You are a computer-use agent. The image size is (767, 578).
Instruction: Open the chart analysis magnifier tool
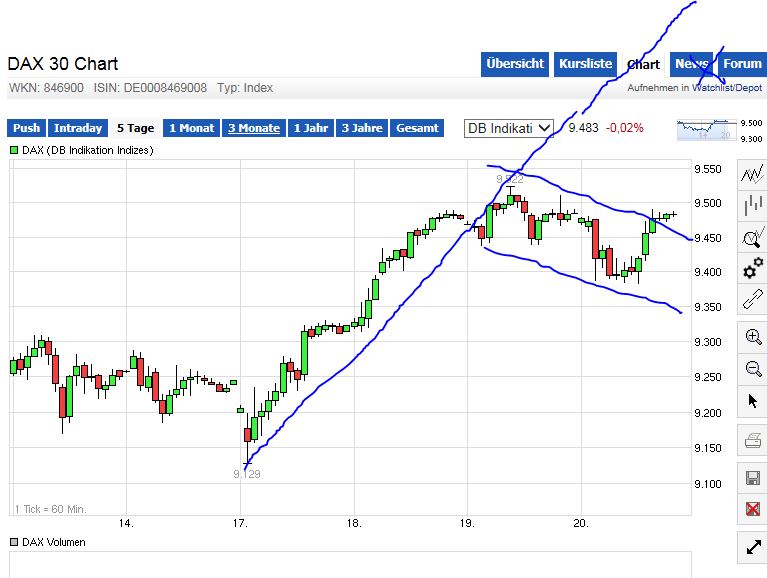pos(752,238)
